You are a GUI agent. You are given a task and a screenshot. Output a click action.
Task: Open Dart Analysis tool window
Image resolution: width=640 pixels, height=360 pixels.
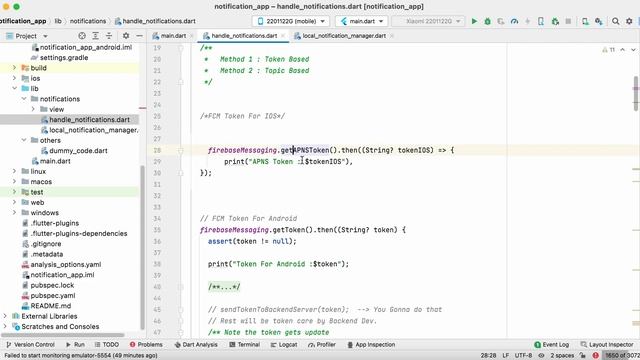point(196,344)
